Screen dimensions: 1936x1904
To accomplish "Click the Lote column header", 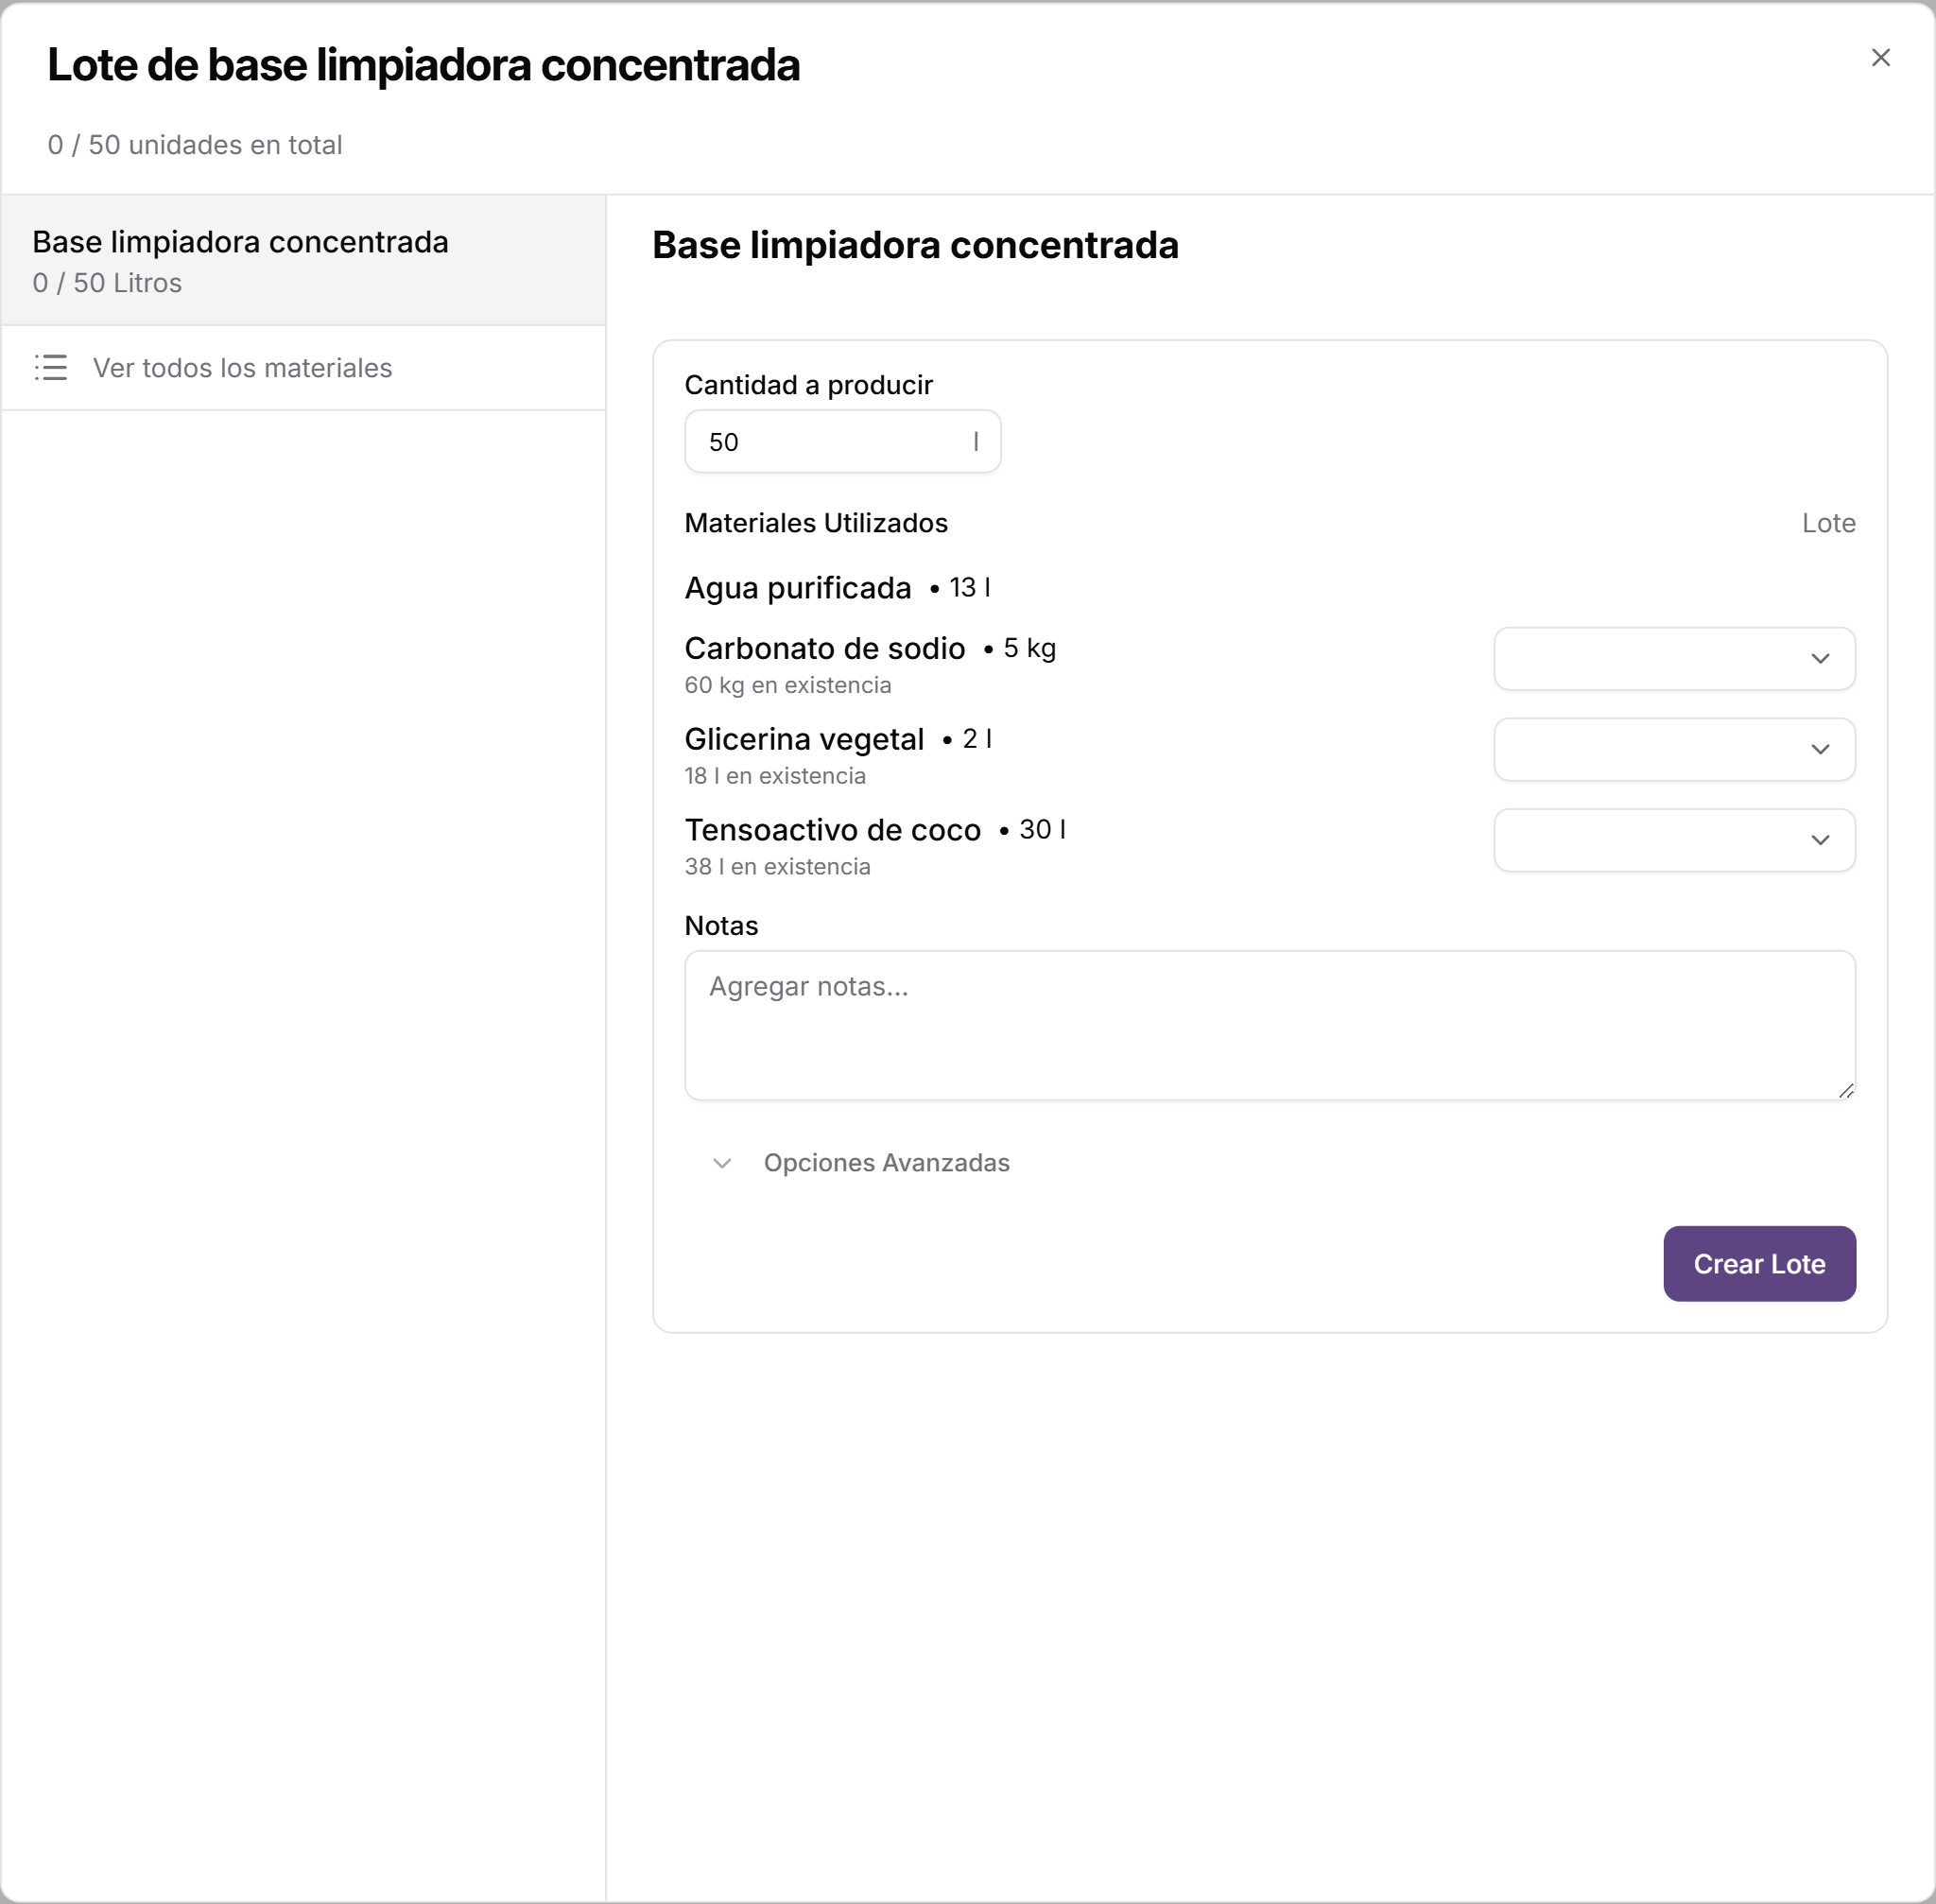I will pyautogui.click(x=1828, y=523).
